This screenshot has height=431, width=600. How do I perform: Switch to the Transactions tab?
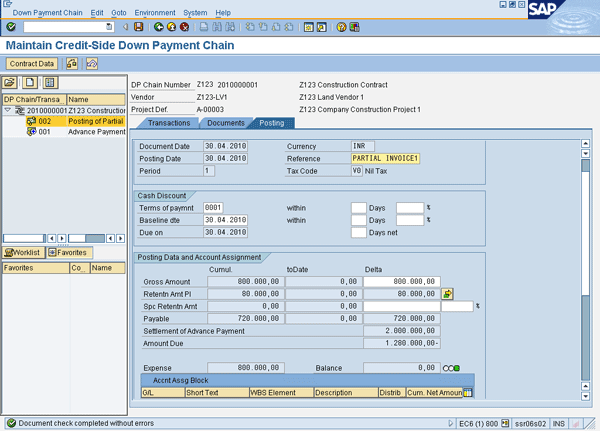click(x=168, y=123)
